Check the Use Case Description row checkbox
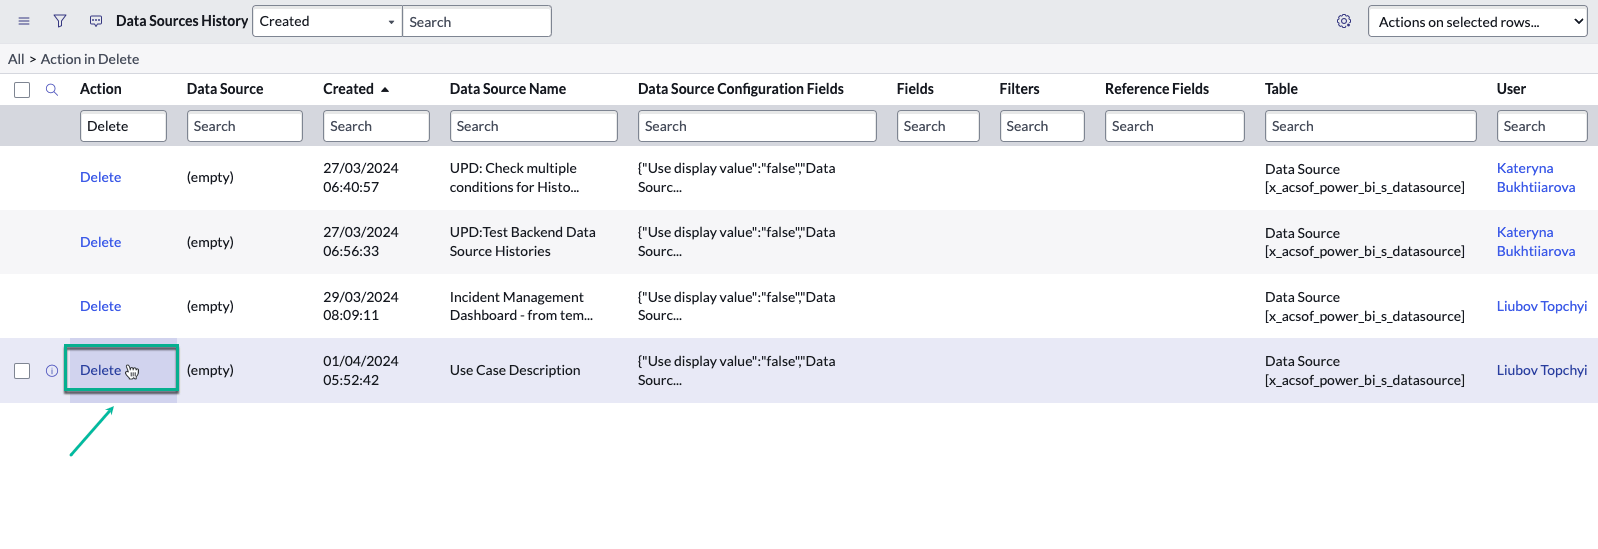The height and width of the screenshot is (549, 1598). 22,371
